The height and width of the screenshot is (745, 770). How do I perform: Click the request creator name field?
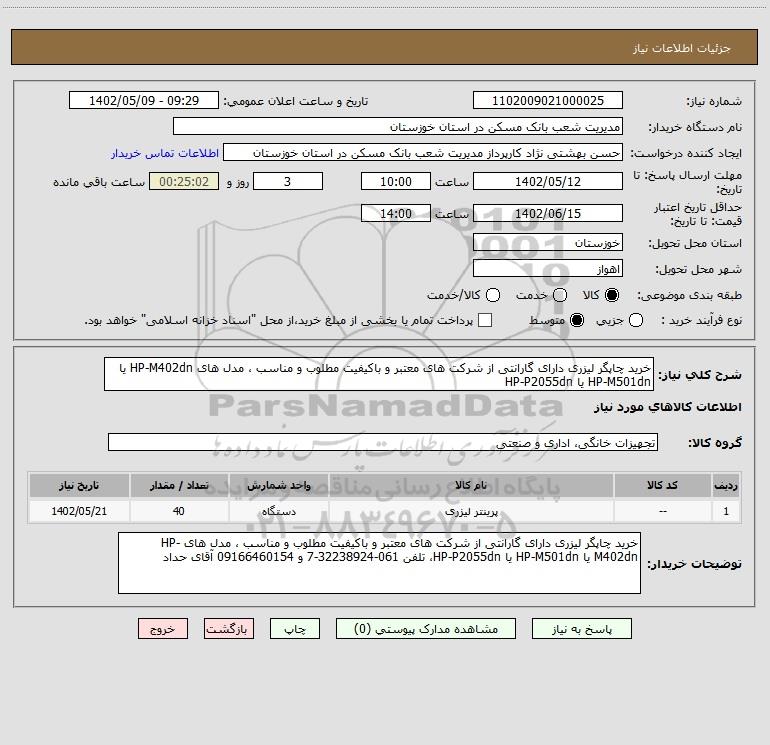(x=423, y=153)
